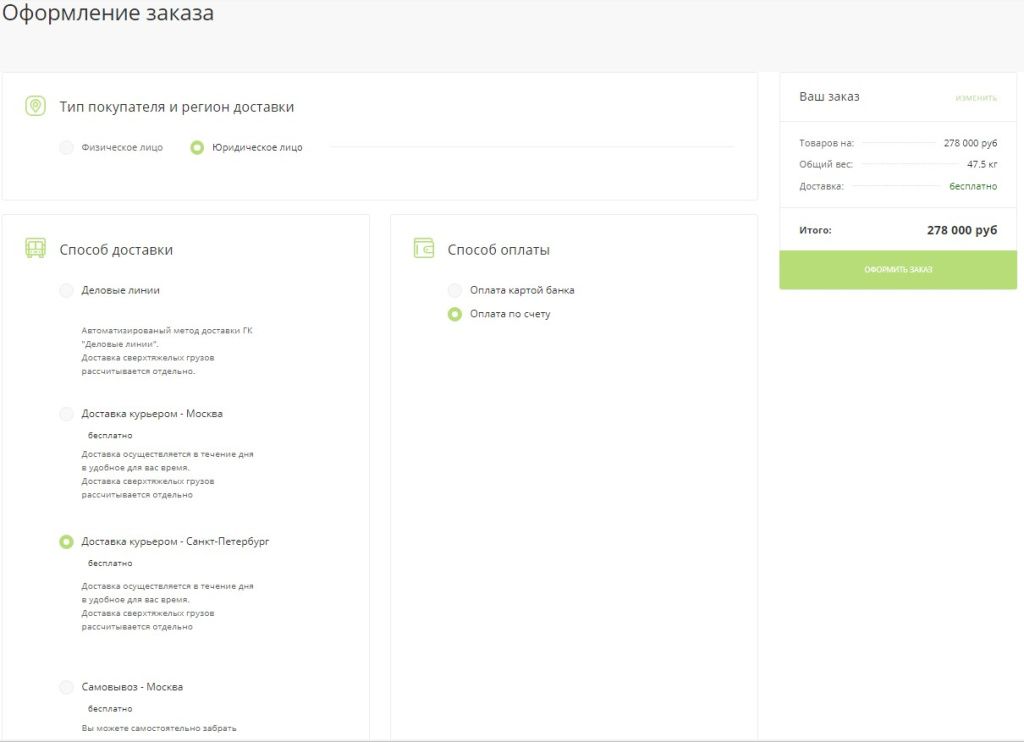Choose Доставка курьером - Москва option
Viewport: 1024px width, 742px height.
(66, 414)
